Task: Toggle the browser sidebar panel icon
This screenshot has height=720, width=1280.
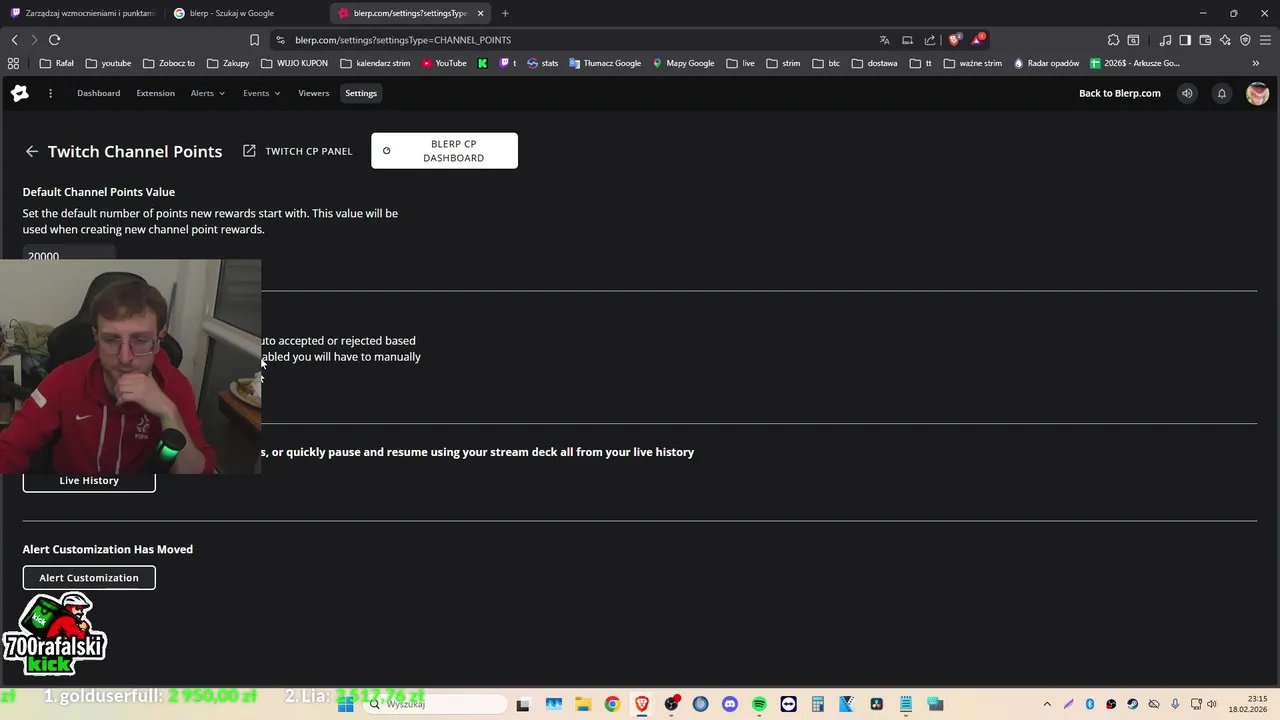Action: [x=1185, y=40]
